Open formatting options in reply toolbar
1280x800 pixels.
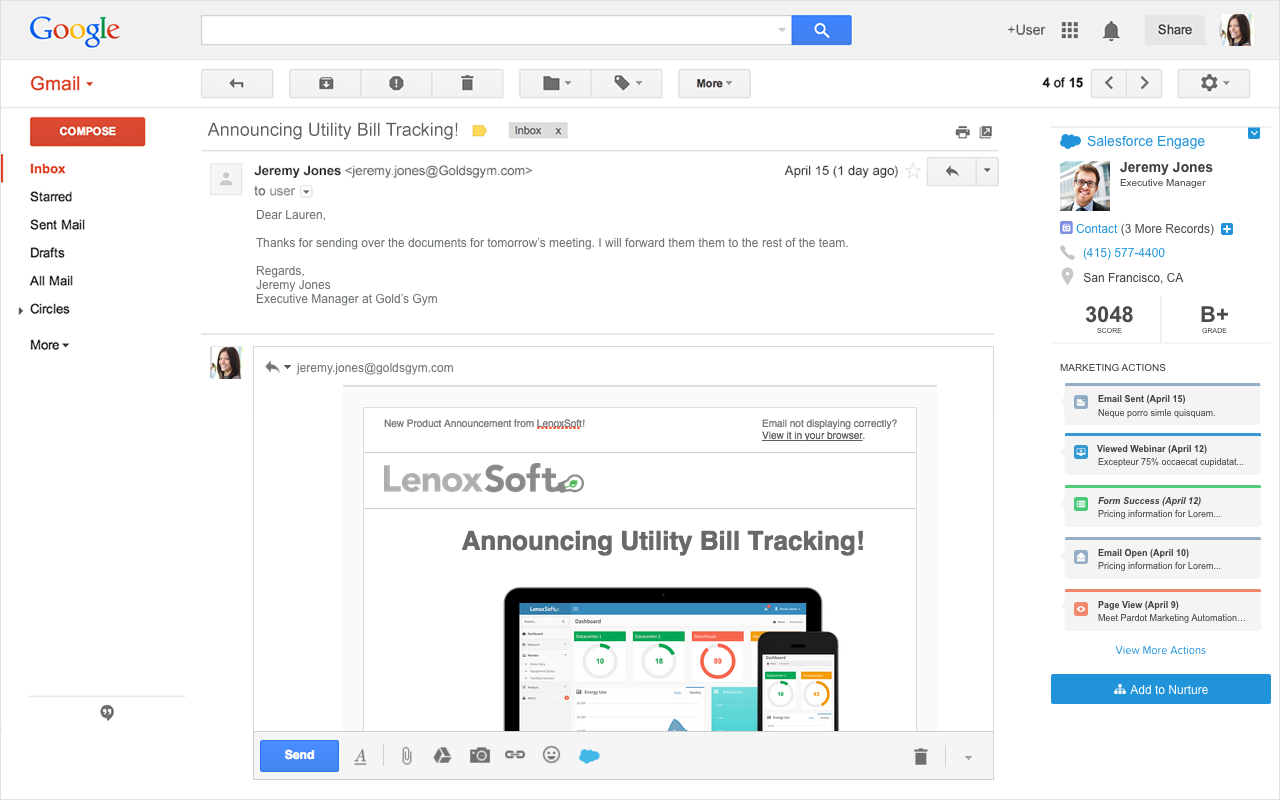[361, 756]
